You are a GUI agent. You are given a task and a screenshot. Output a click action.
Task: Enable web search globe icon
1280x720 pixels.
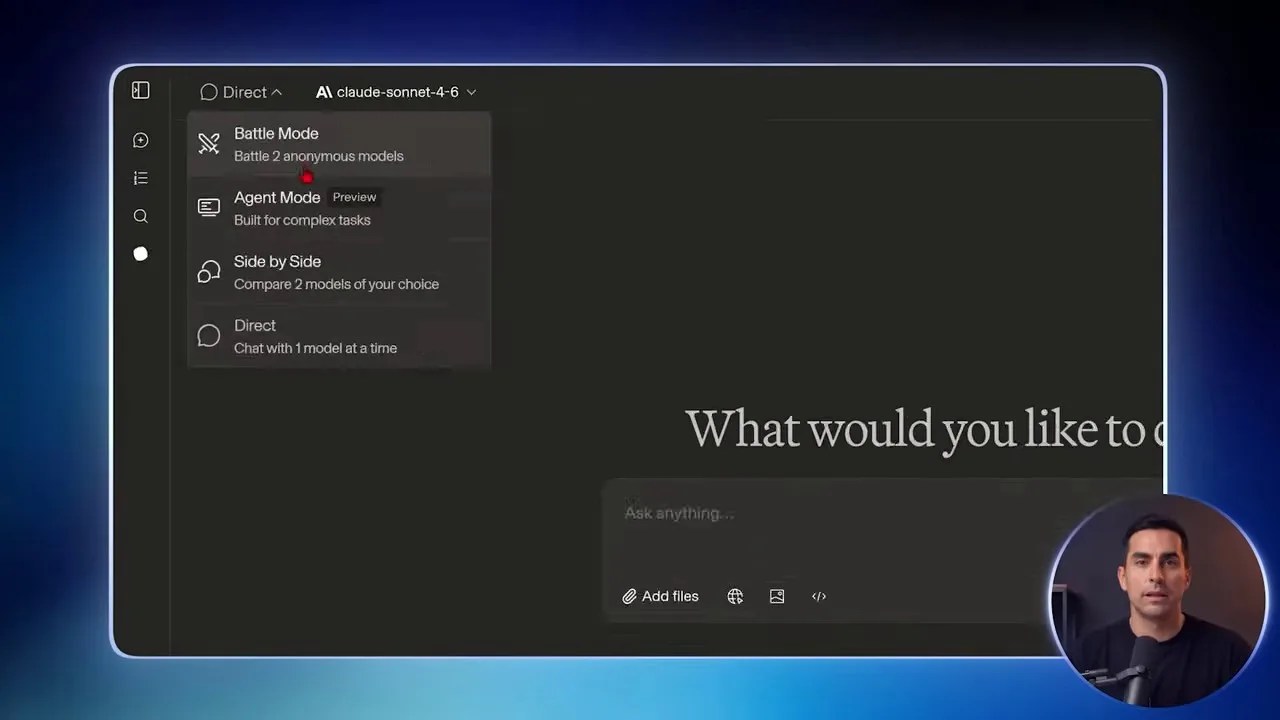[x=735, y=596]
